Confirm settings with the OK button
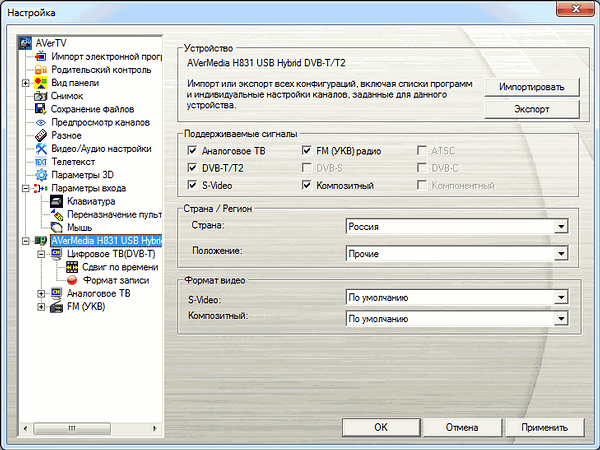Screen dimensions: 600x450 [381, 427]
